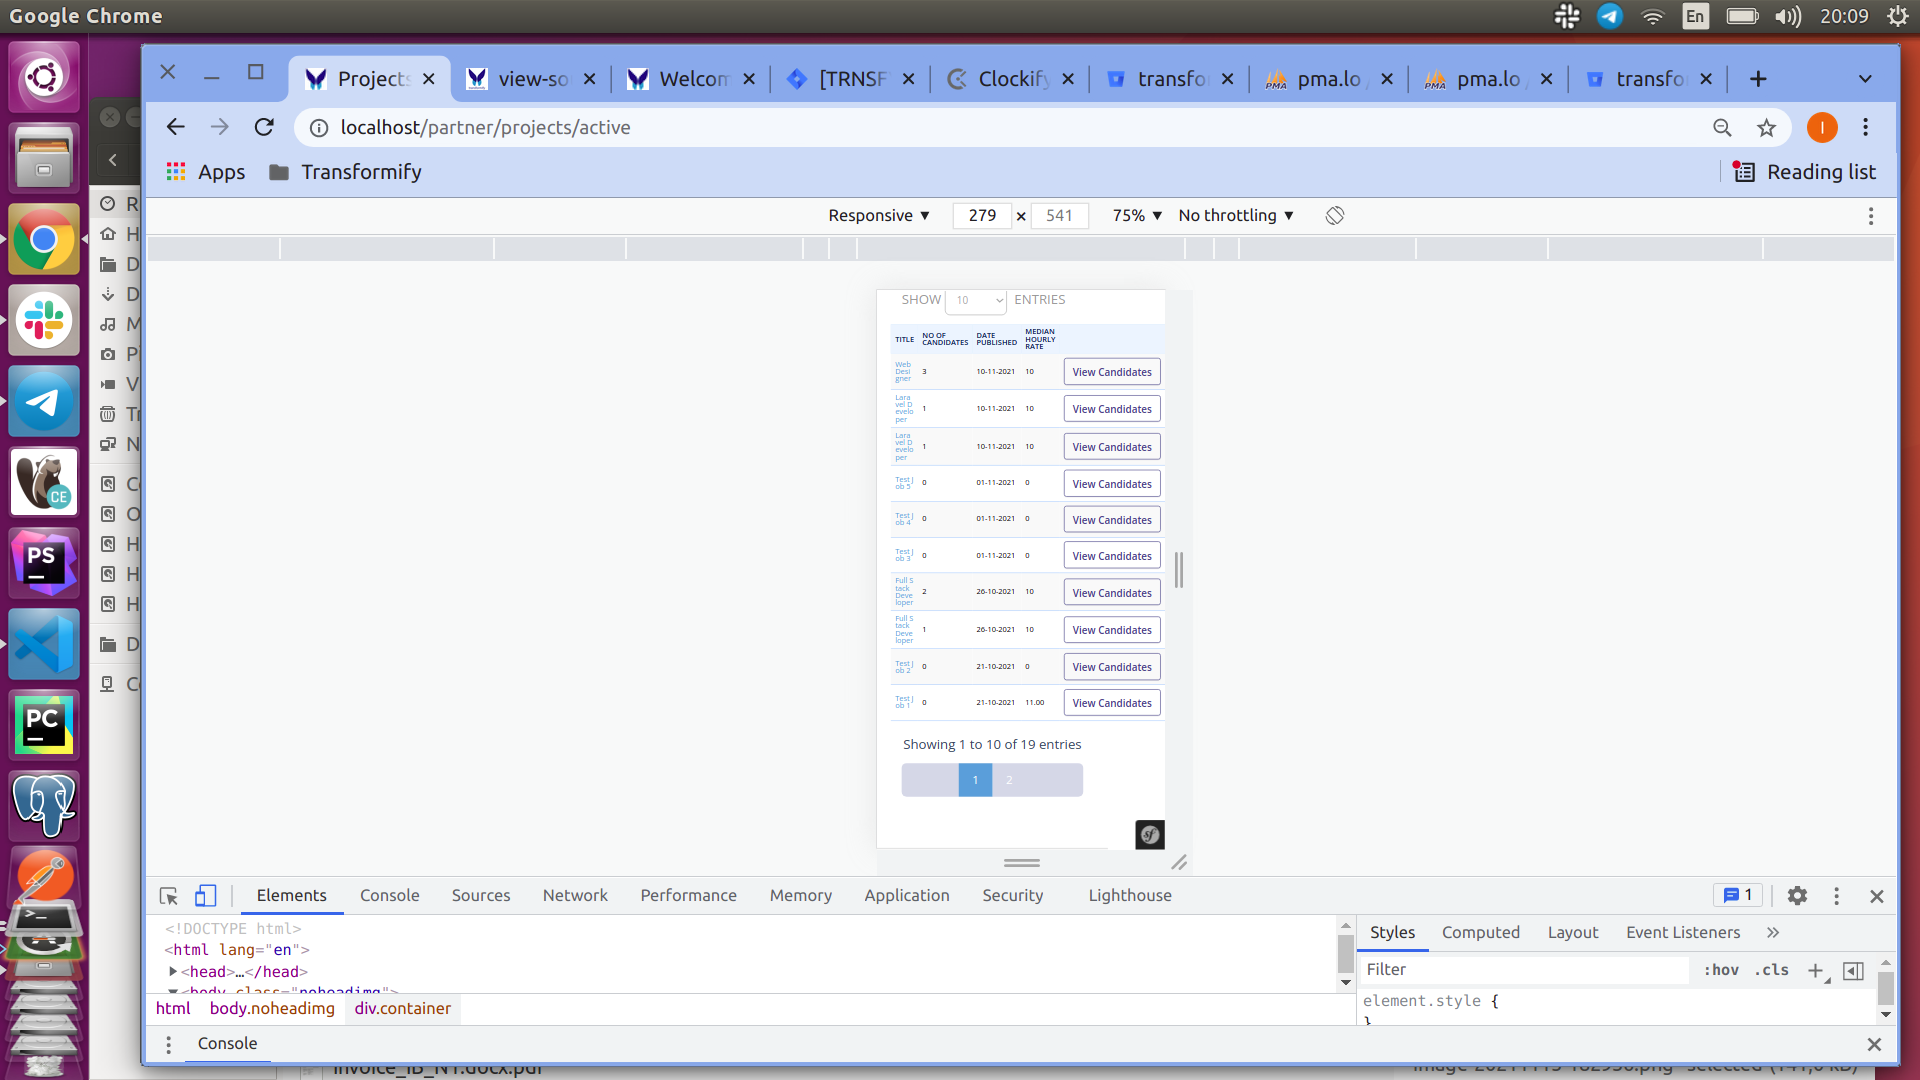Open the Responsive device dropdown
The height and width of the screenshot is (1080, 1920).
[x=878, y=216]
